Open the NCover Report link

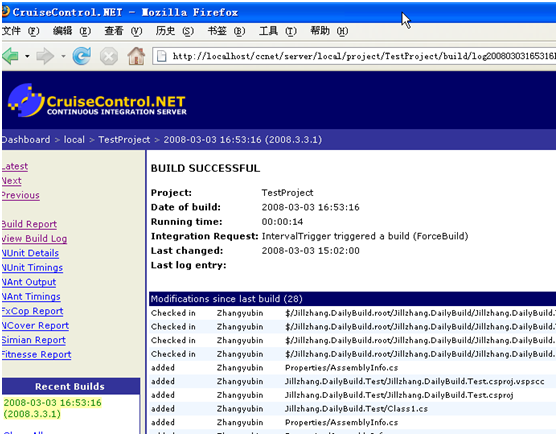(x=35, y=326)
